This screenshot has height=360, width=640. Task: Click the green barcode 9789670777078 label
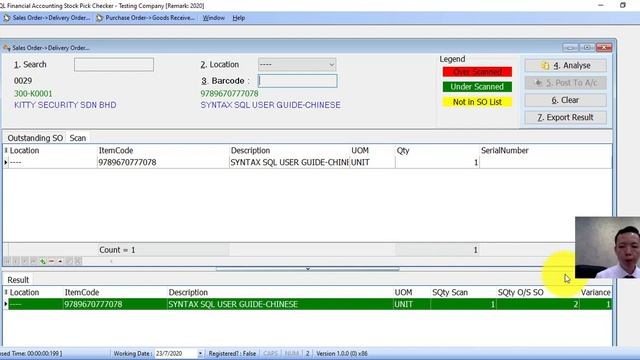coord(229,93)
